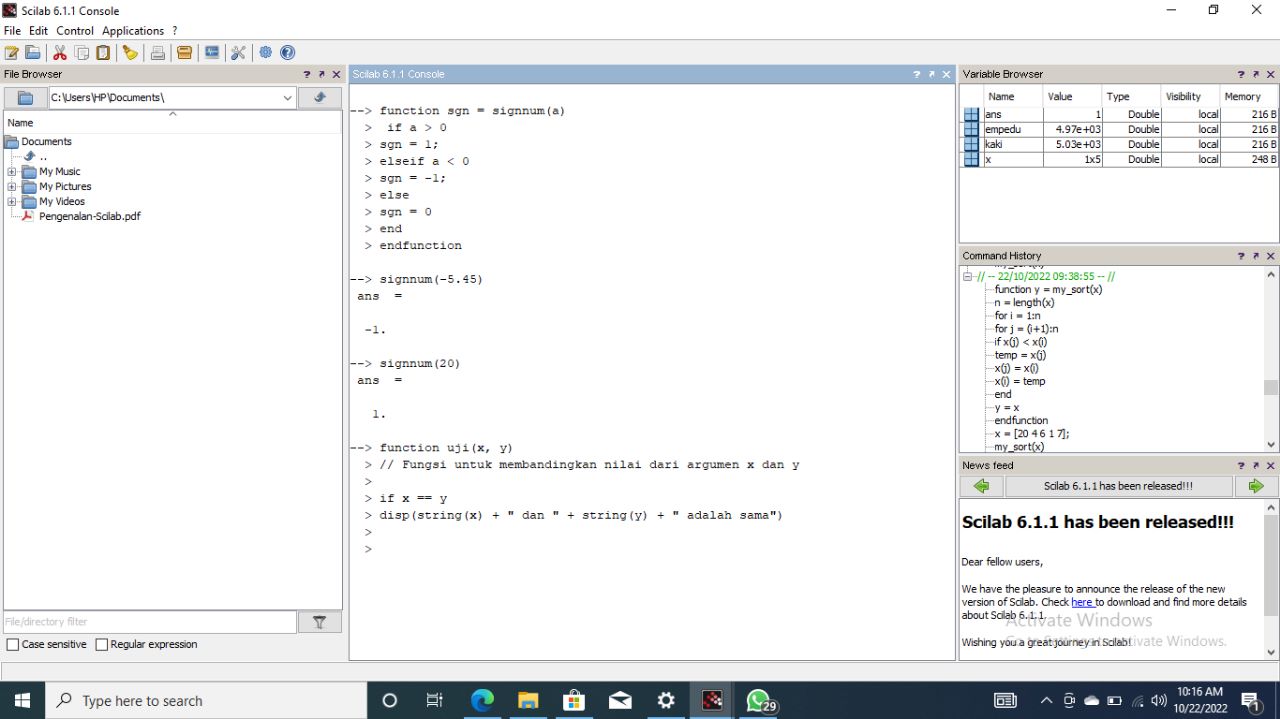The image size is (1280, 719).
Task: Undock the Command History panel
Action: pyautogui.click(x=1256, y=256)
